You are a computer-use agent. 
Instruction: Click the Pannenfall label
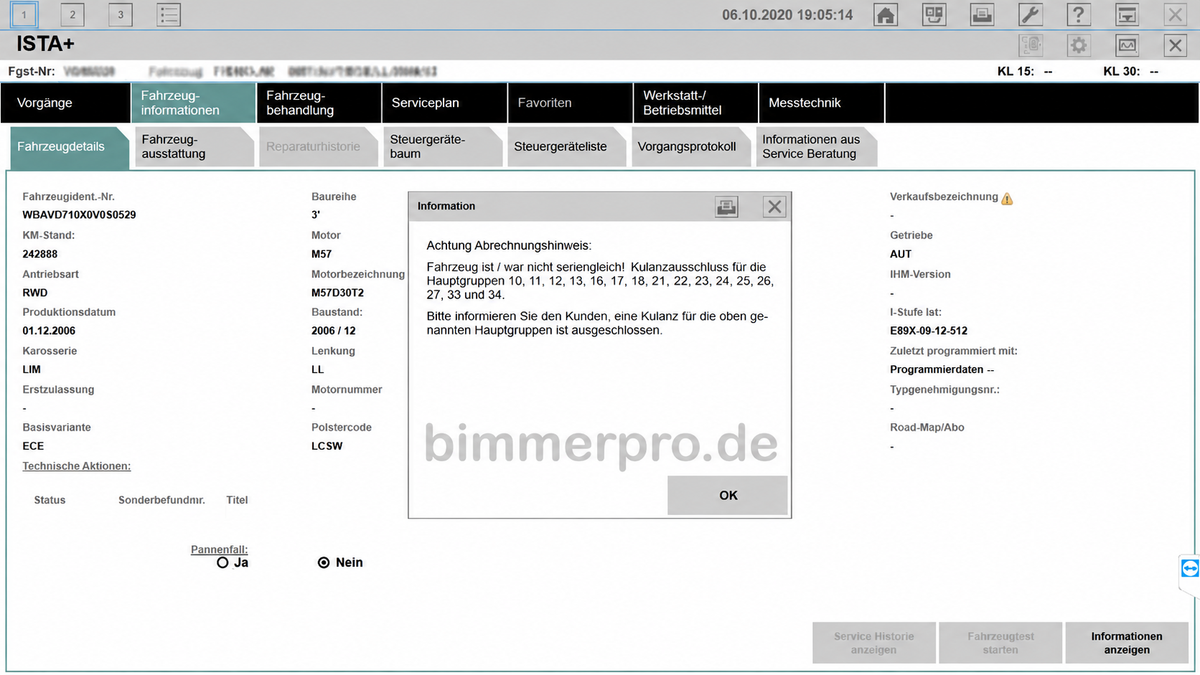(219, 549)
